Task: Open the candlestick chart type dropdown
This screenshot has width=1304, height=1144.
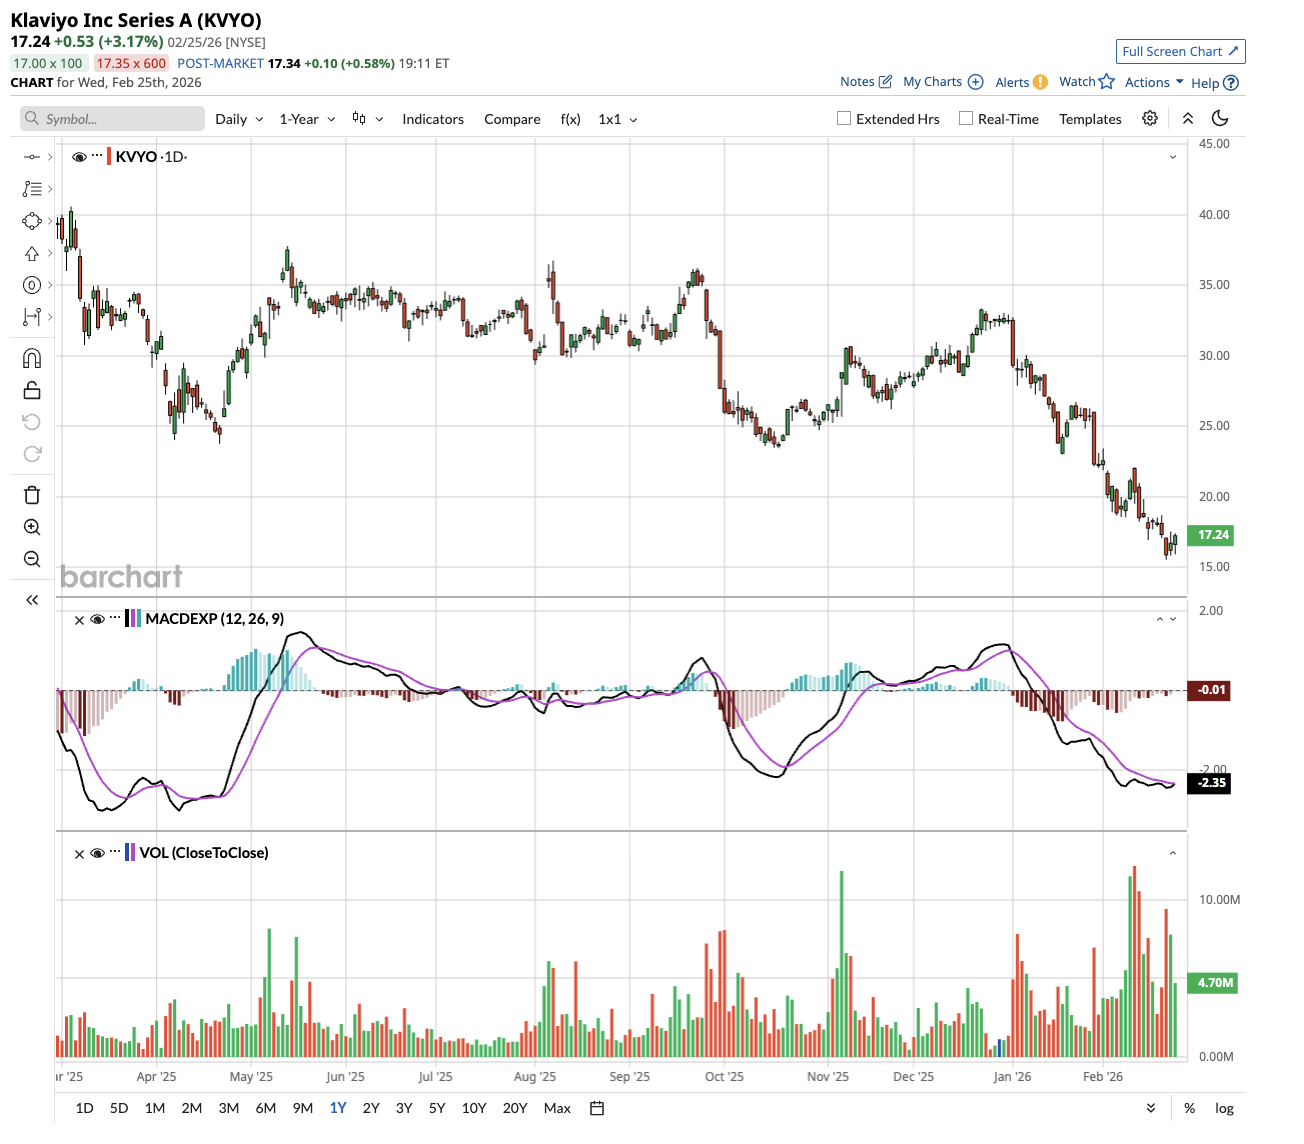Action: (x=368, y=119)
